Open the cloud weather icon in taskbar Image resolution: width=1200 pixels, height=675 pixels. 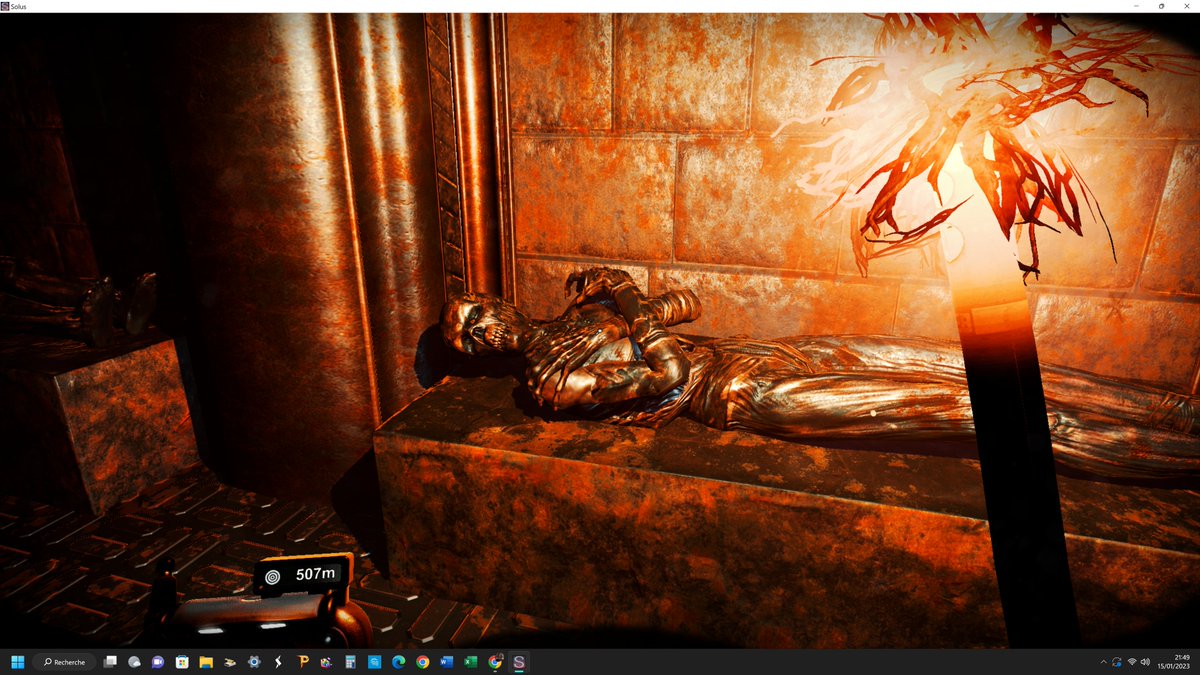point(134,662)
